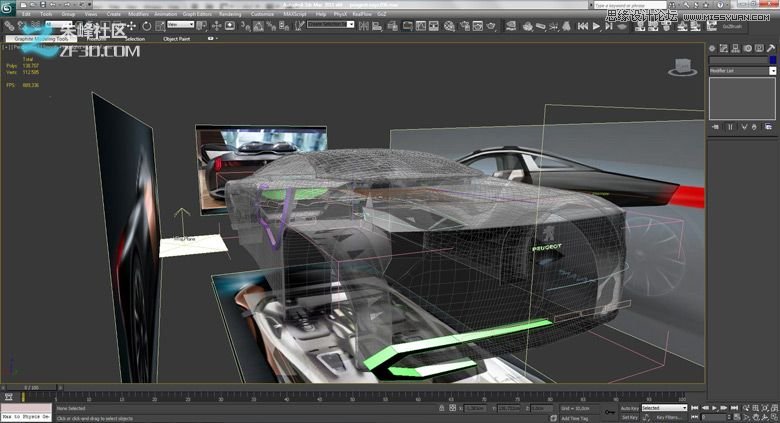Viewport: 780px width, 423px height.
Task: Open the Selected key filter dropdown
Action: click(x=664, y=408)
